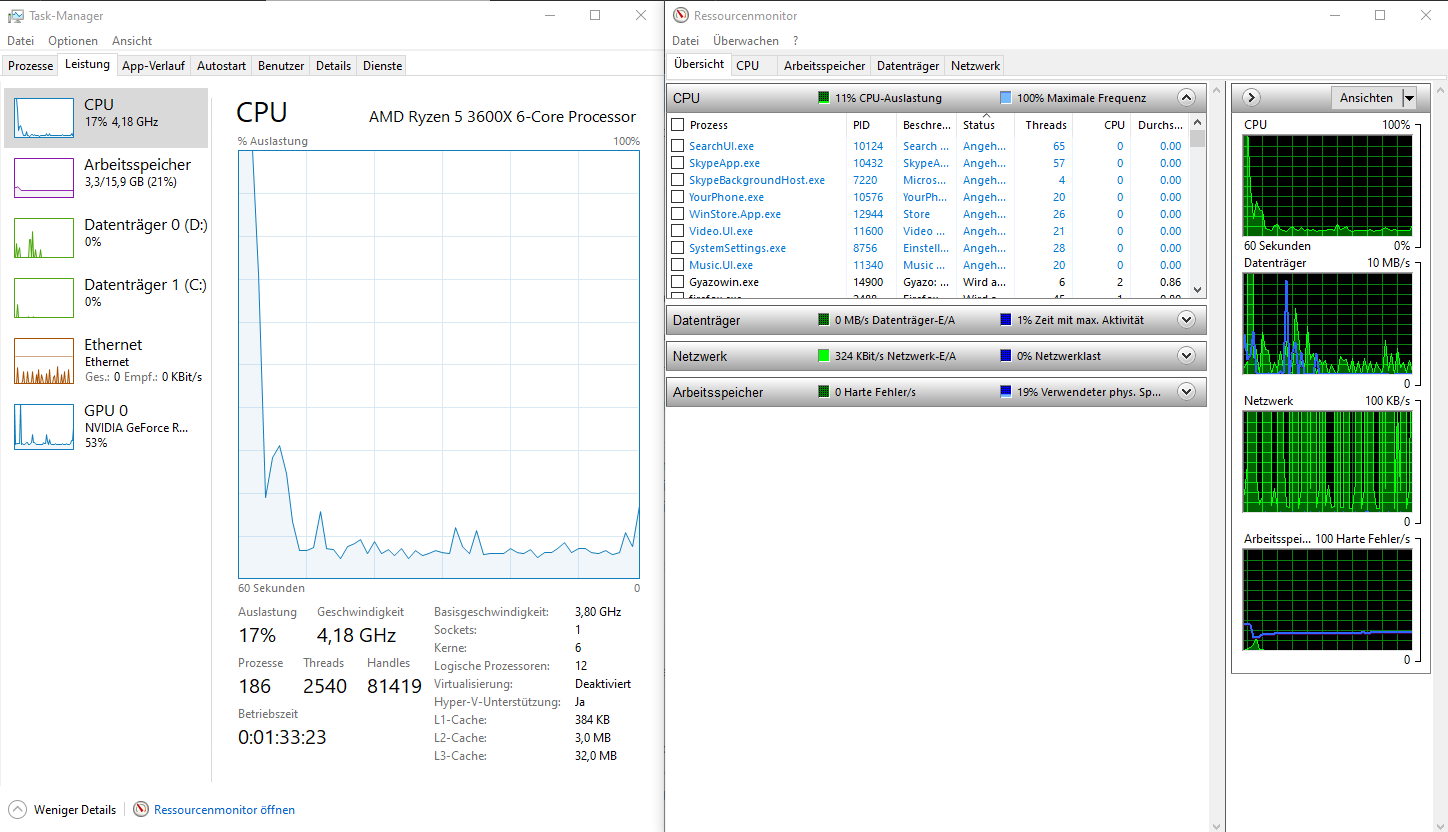Open the Ansichten dropdown arrow
The height and width of the screenshot is (832, 1448).
[x=1409, y=98]
